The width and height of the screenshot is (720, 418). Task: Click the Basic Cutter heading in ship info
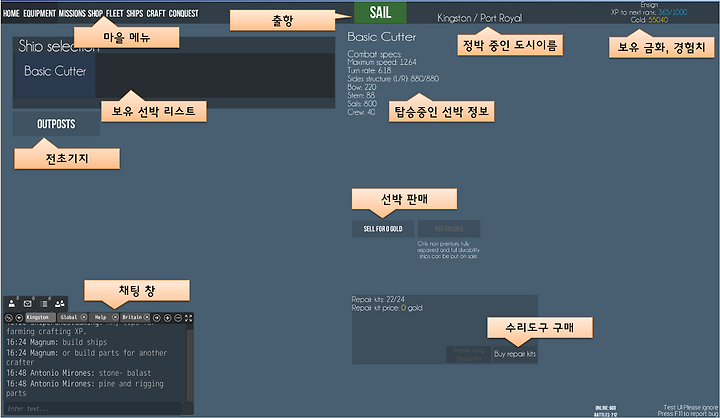pyautogui.click(x=382, y=37)
